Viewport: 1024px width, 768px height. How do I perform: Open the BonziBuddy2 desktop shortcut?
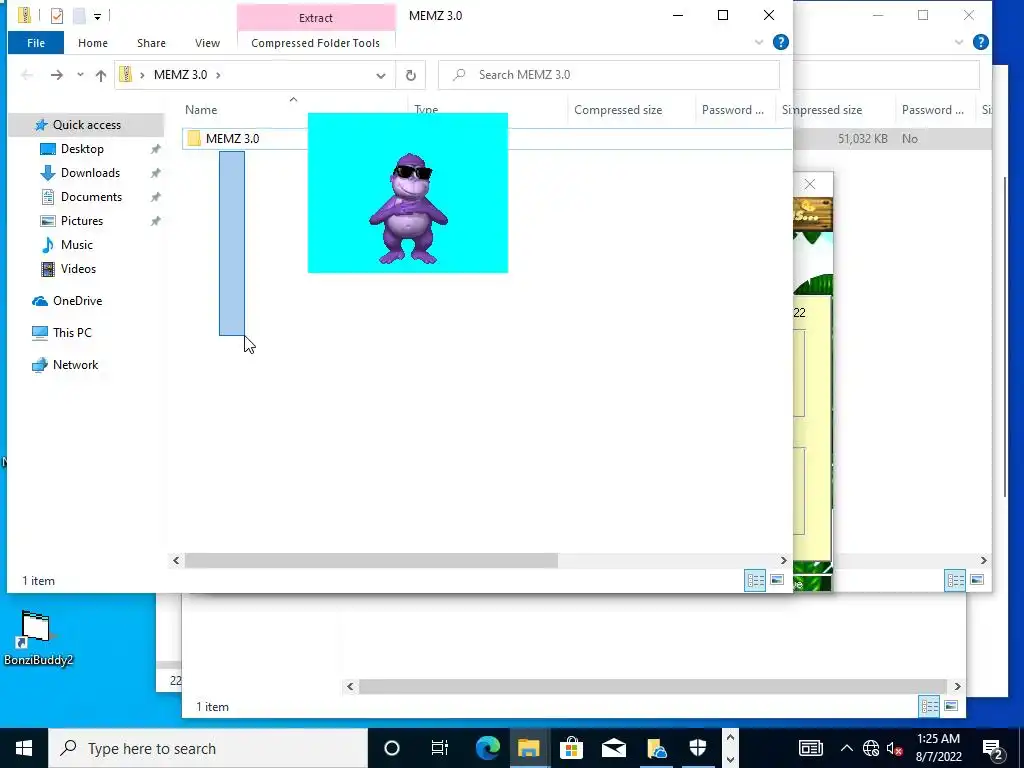tap(38, 638)
